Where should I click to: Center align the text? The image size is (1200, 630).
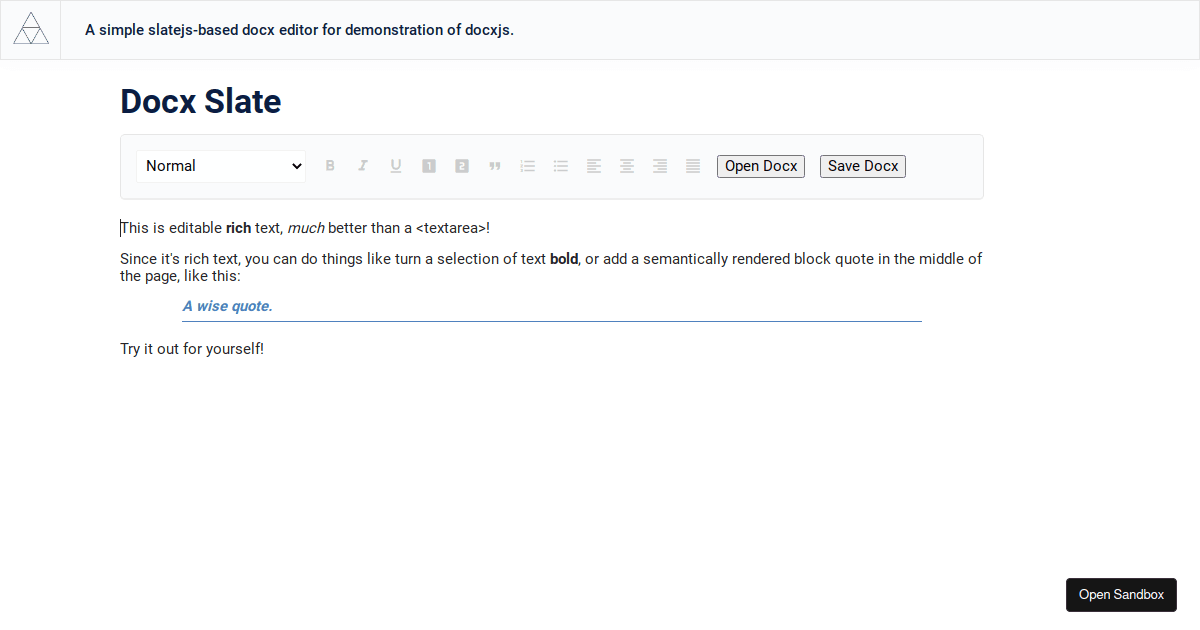(x=627, y=166)
